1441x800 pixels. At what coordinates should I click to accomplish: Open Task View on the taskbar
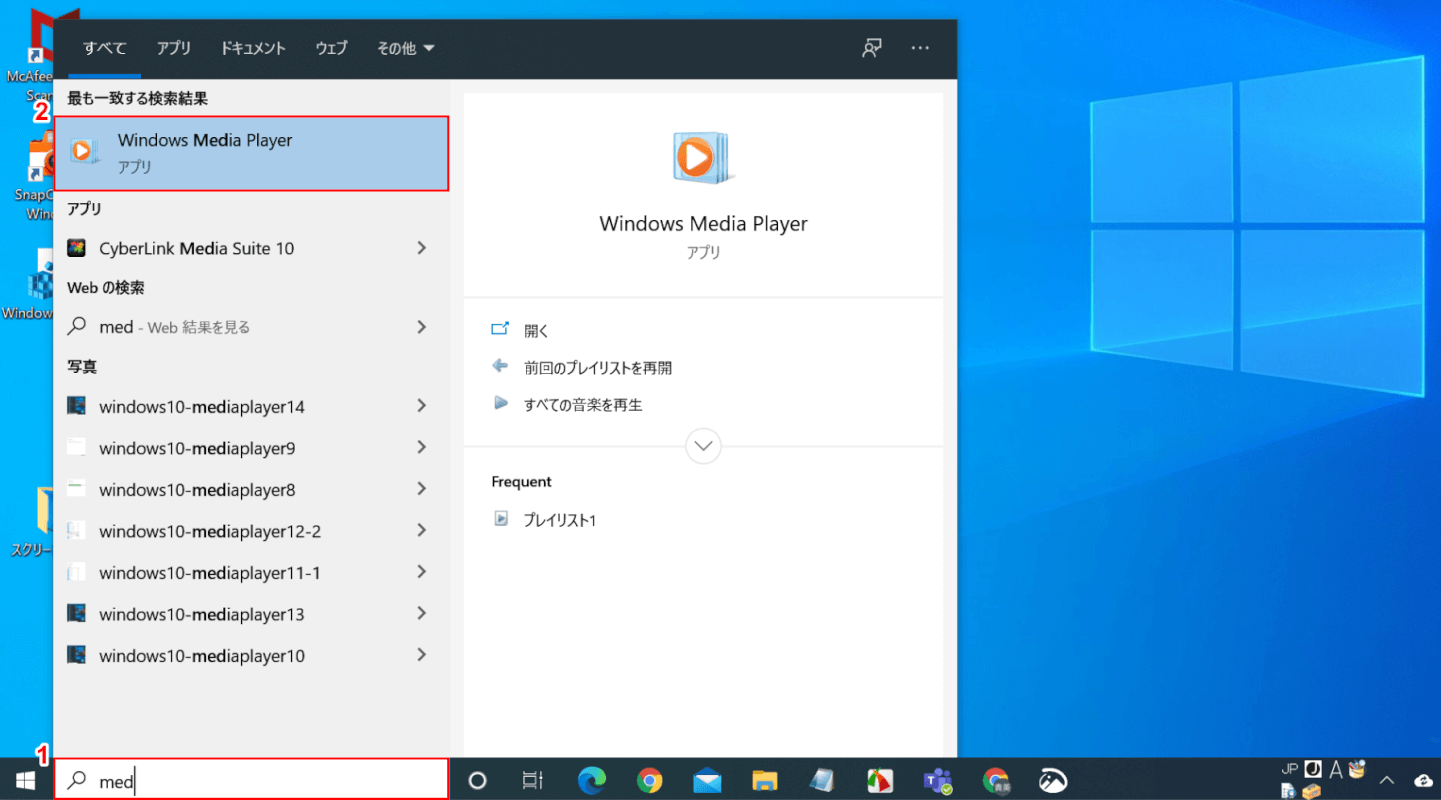533,781
